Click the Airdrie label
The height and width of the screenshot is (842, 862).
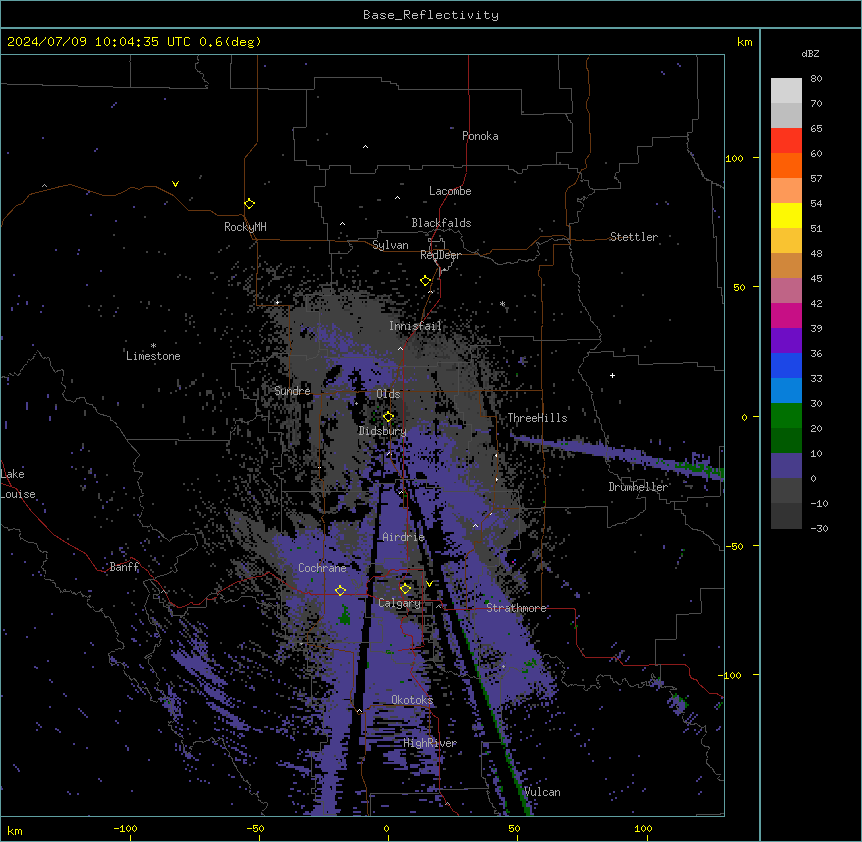403,537
